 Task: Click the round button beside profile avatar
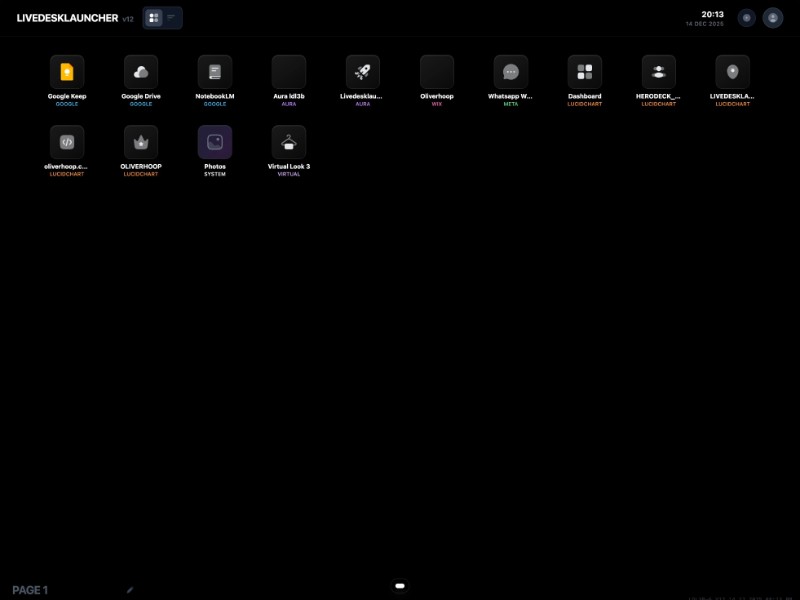point(746,18)
